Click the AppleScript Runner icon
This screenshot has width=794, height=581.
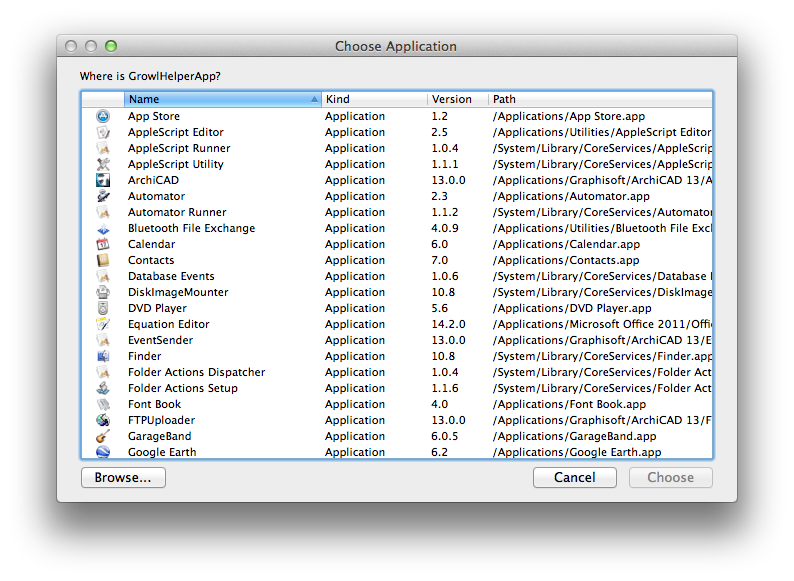[x=103, y=148]
